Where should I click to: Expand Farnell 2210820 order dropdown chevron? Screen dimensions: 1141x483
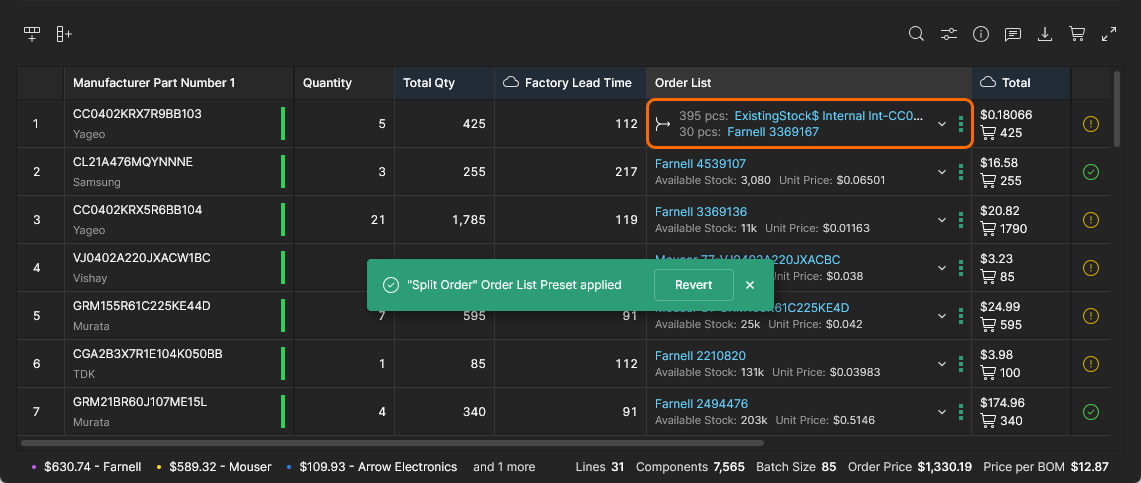tap(941, 364)
